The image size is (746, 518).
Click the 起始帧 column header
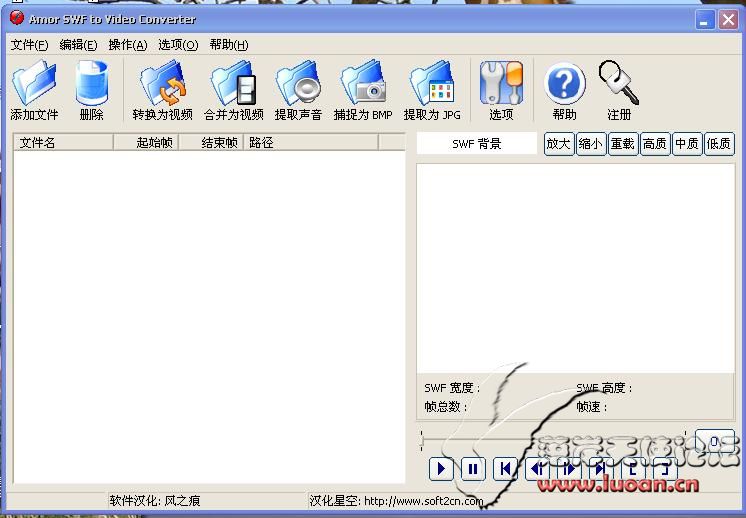(x=146, y=143)
